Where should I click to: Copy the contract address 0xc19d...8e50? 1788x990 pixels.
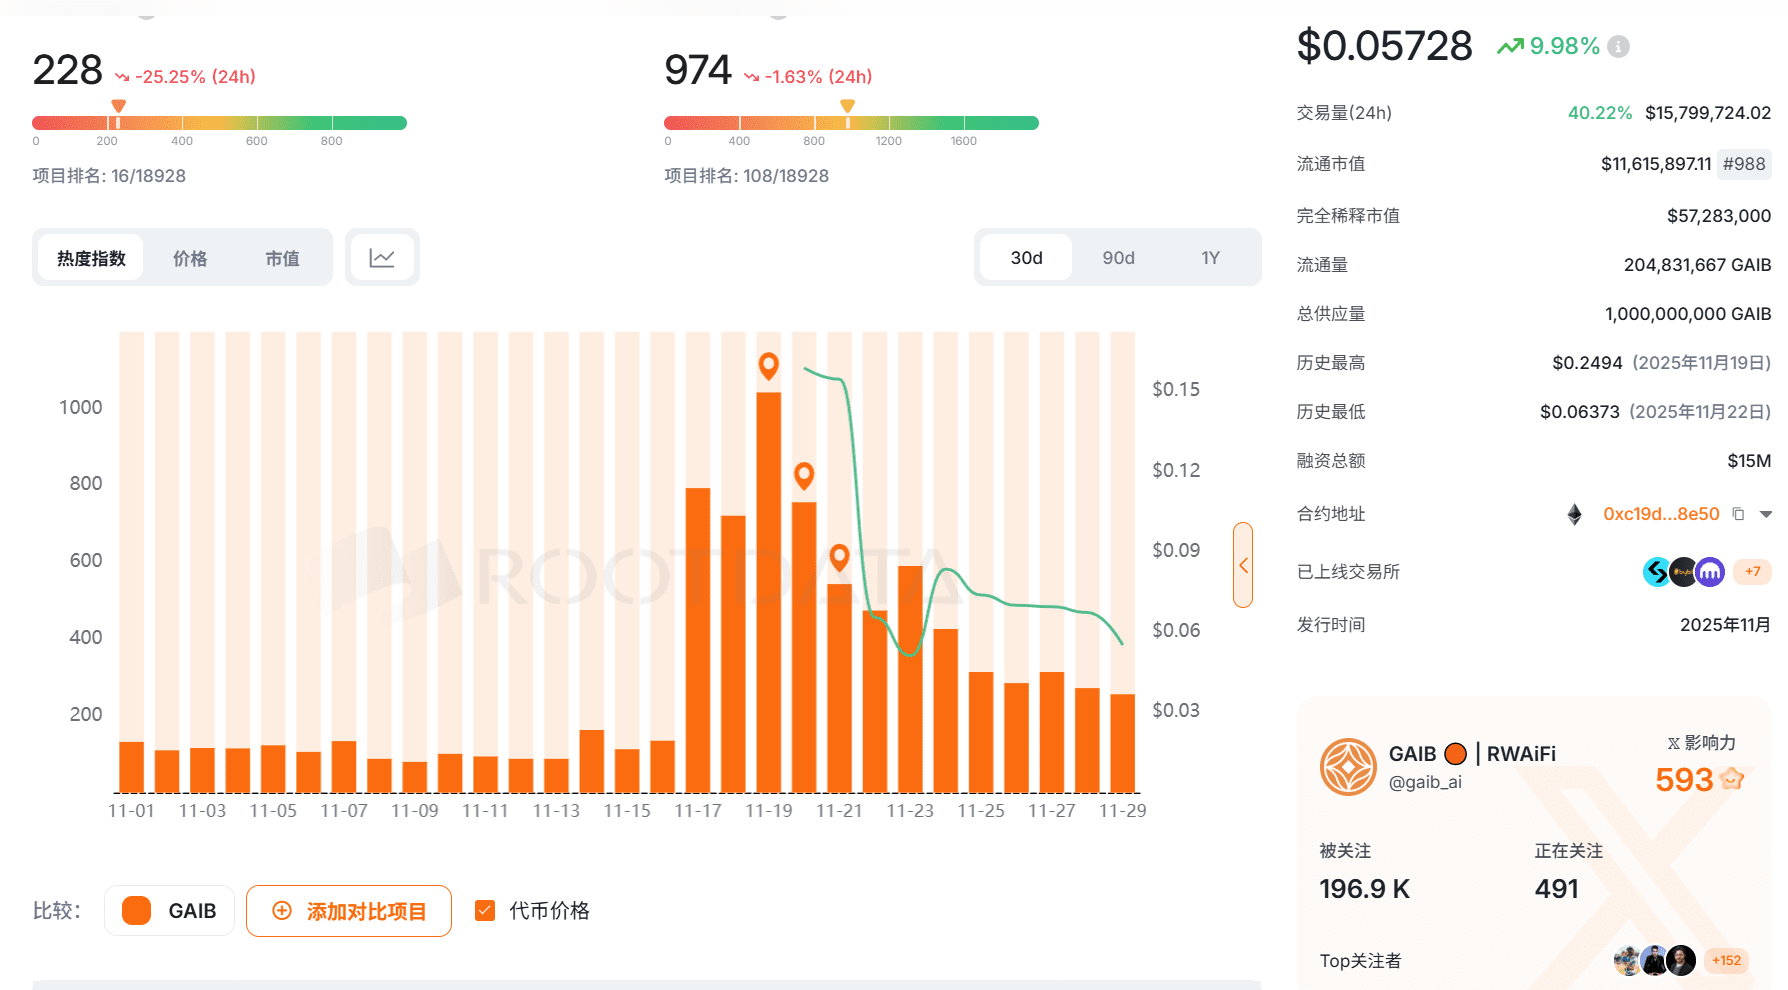[x=1738, y=514]
